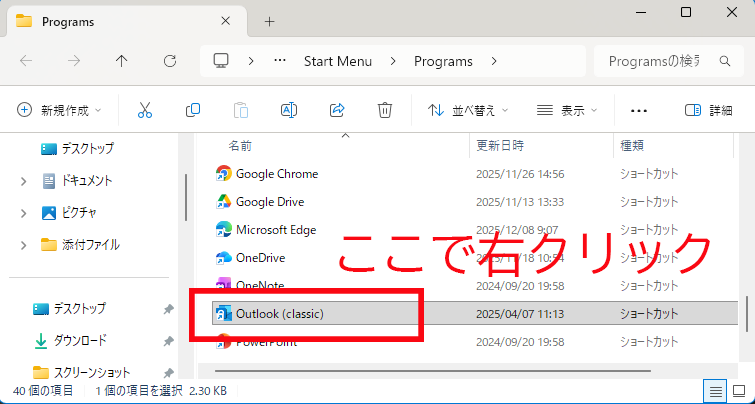The image size is (755, 404).
Task: Click Programs breadcrumb in address bar
Action: (x=443, y=61)
